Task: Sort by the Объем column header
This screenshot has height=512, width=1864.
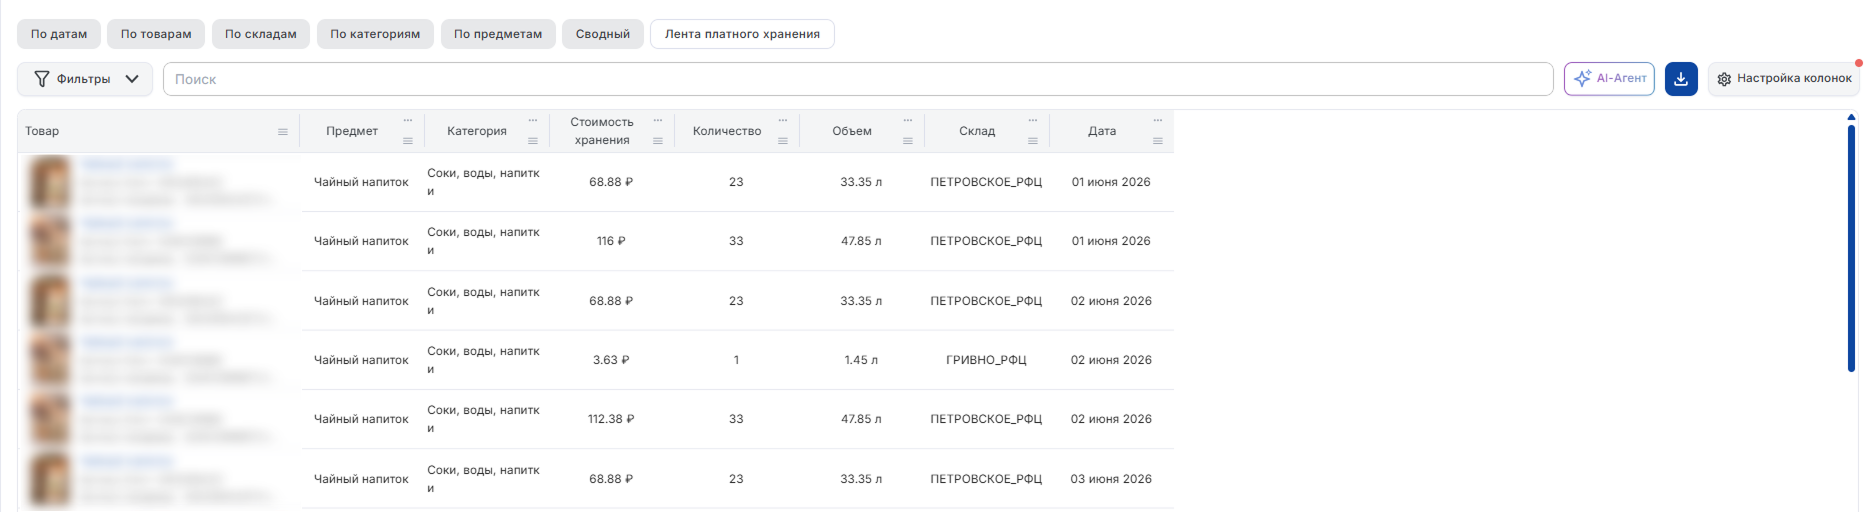Action: (x=852, y=132)
